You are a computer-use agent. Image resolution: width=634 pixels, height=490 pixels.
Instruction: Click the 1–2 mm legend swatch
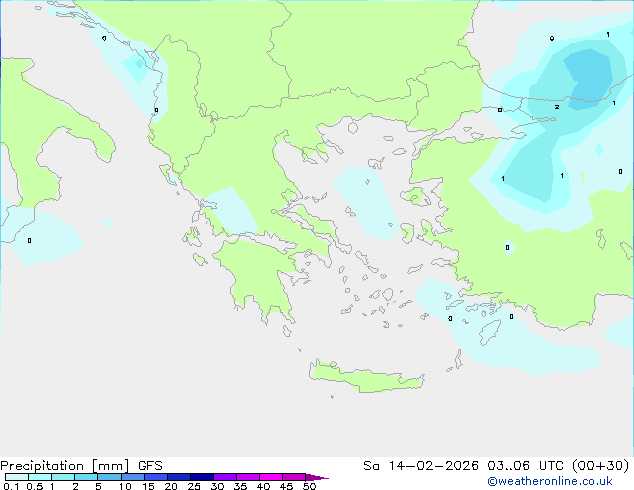(63, 477)
